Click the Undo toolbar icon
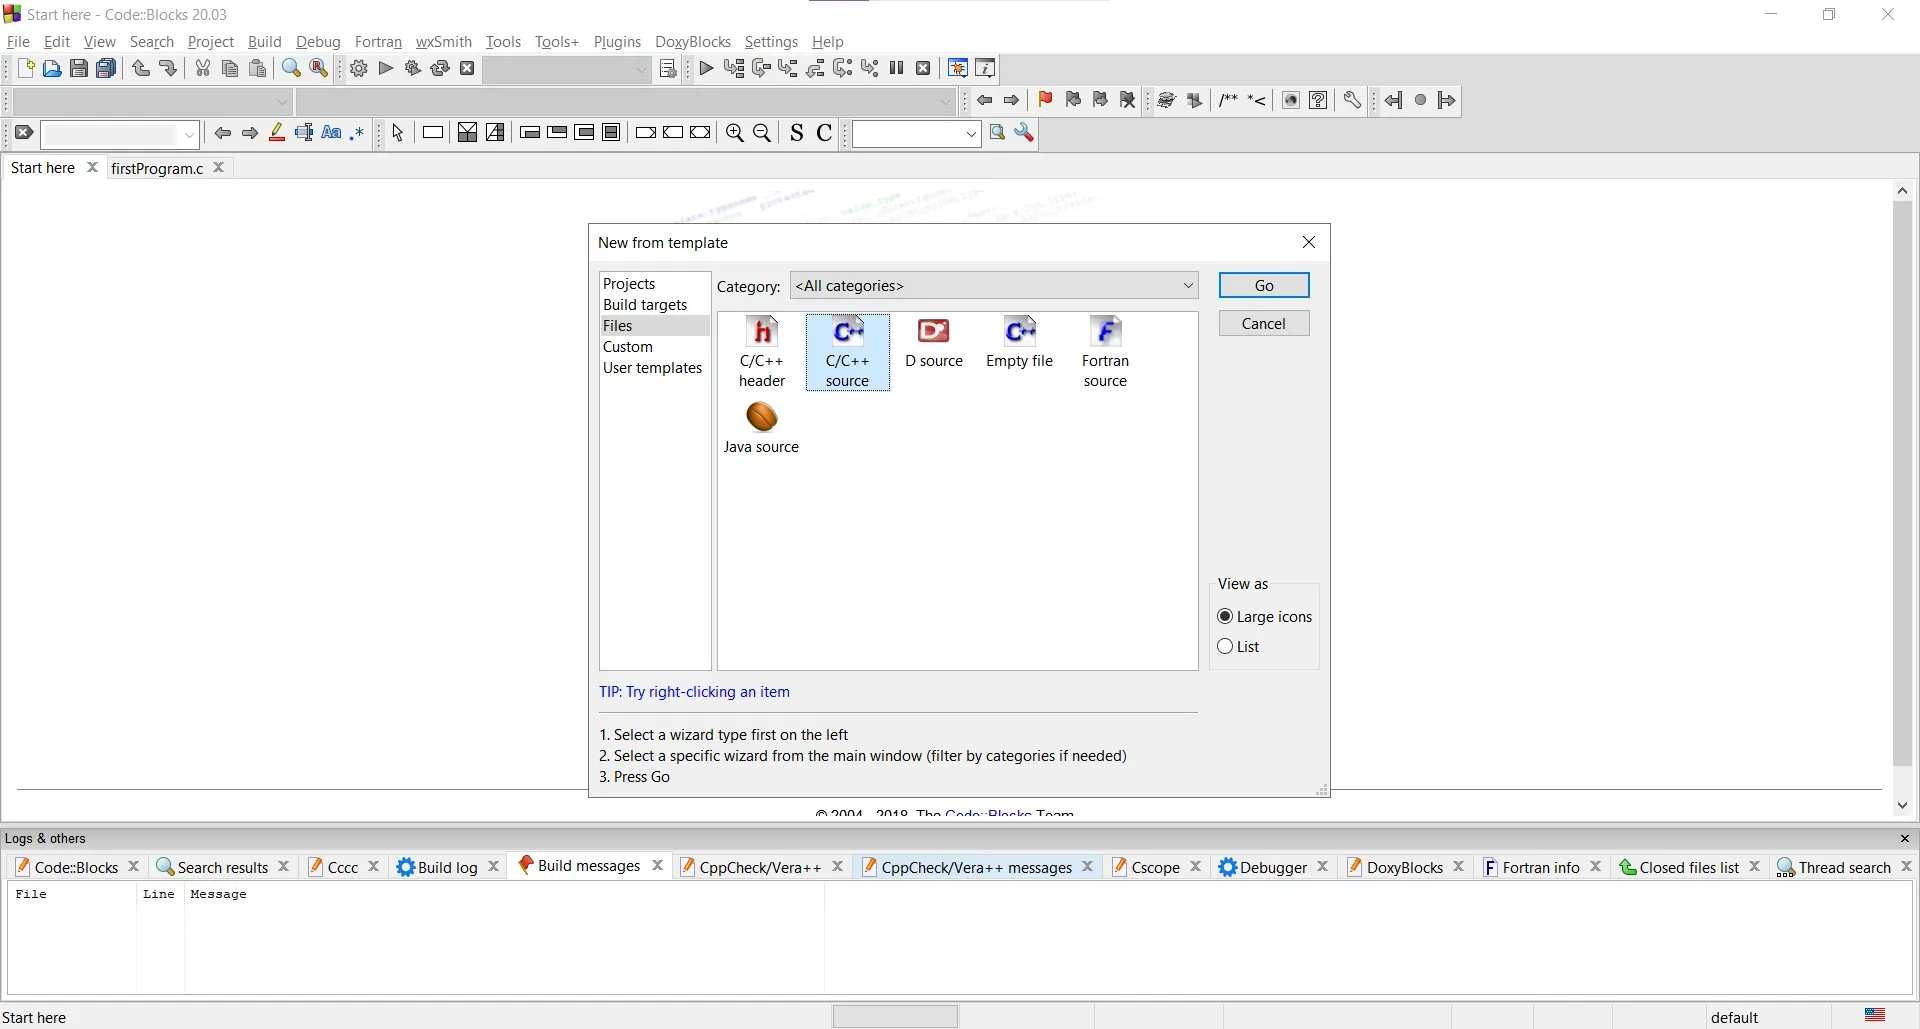 point(141,69)
